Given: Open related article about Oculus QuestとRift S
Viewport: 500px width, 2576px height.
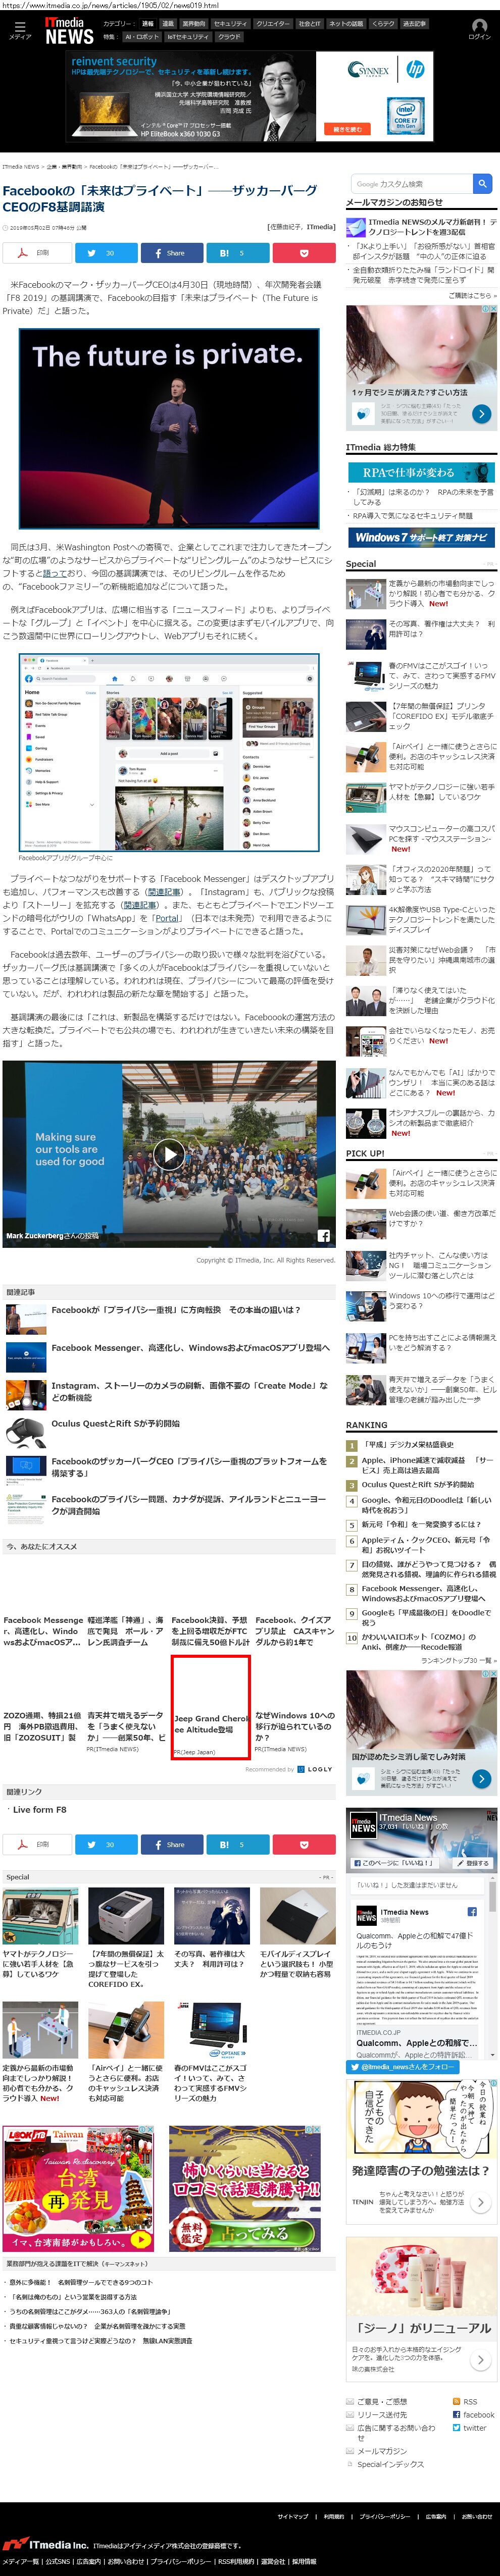Looking at the screenshot, I should [x=116, y=1423].
